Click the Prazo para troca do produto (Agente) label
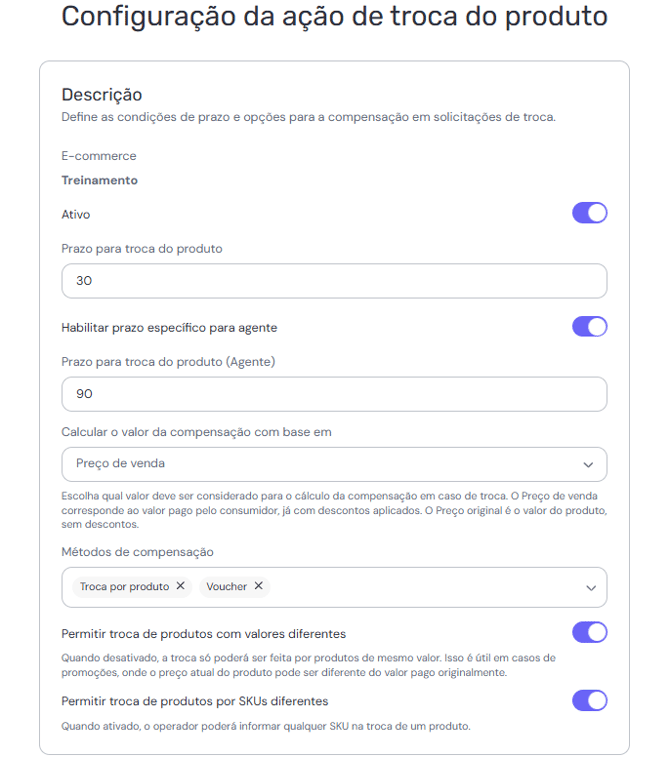 coord(168,361)
